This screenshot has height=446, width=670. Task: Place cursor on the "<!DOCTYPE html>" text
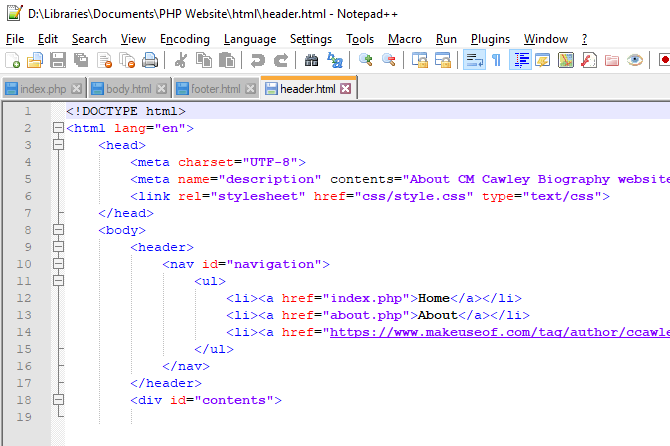coord(126,111)
